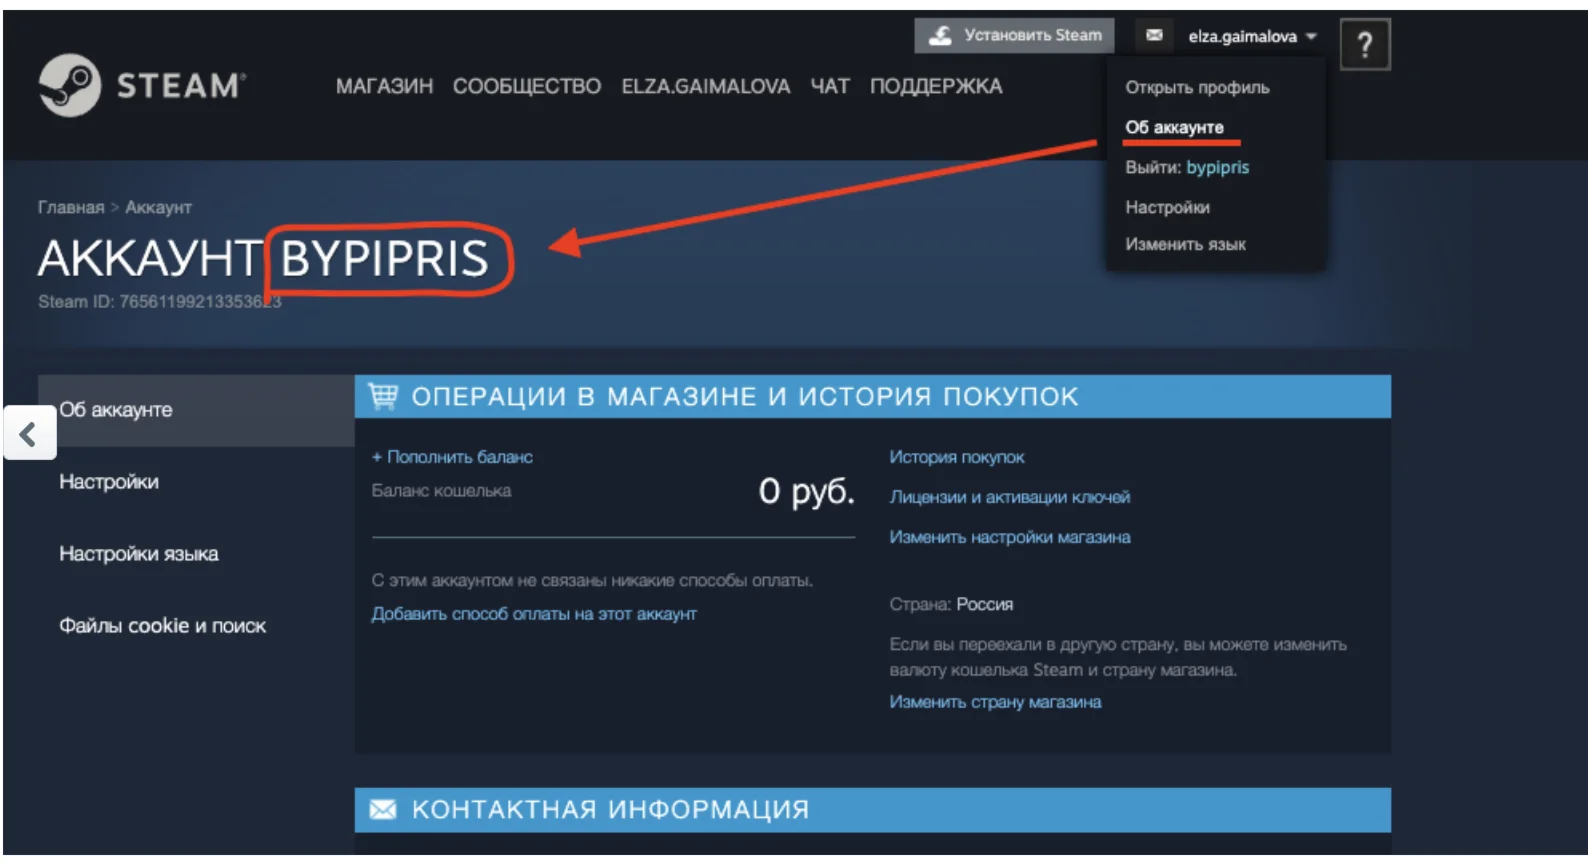This screenshot has width=1588, height=864.
Task: Click Изменить настройки магазина link
Action: 1010,537
